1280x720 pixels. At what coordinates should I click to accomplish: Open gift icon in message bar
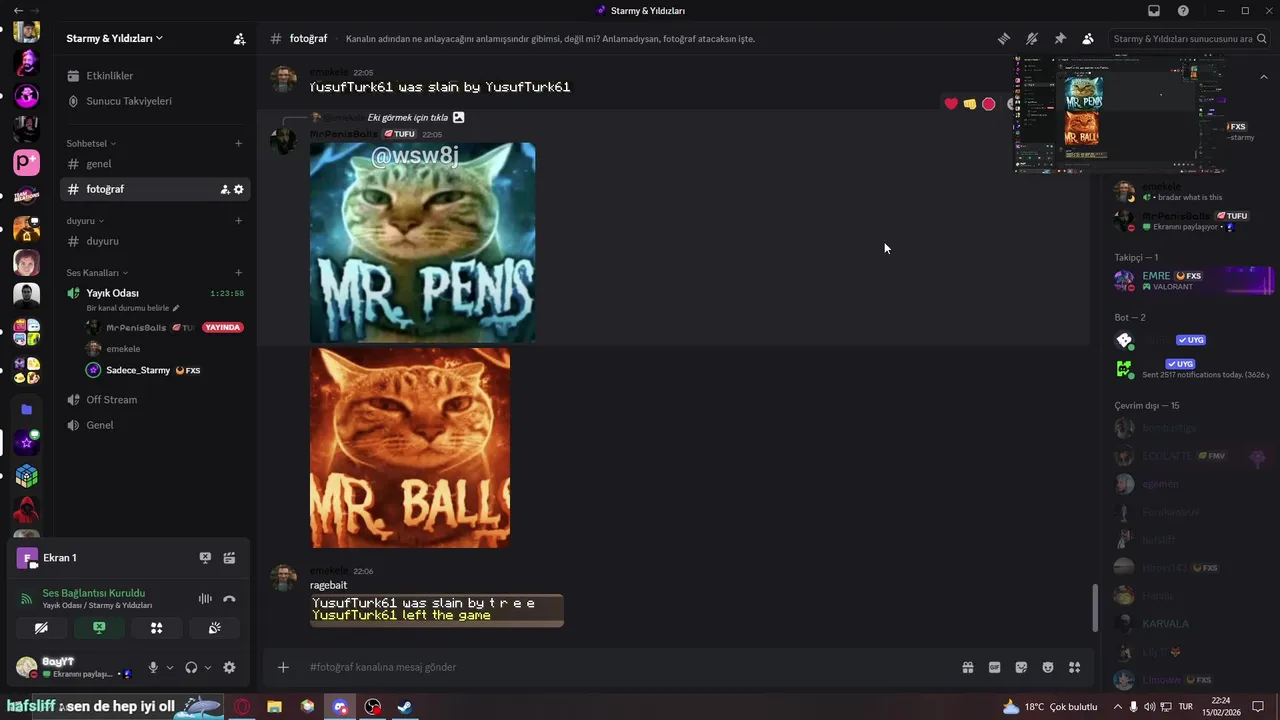click(968, 667)
